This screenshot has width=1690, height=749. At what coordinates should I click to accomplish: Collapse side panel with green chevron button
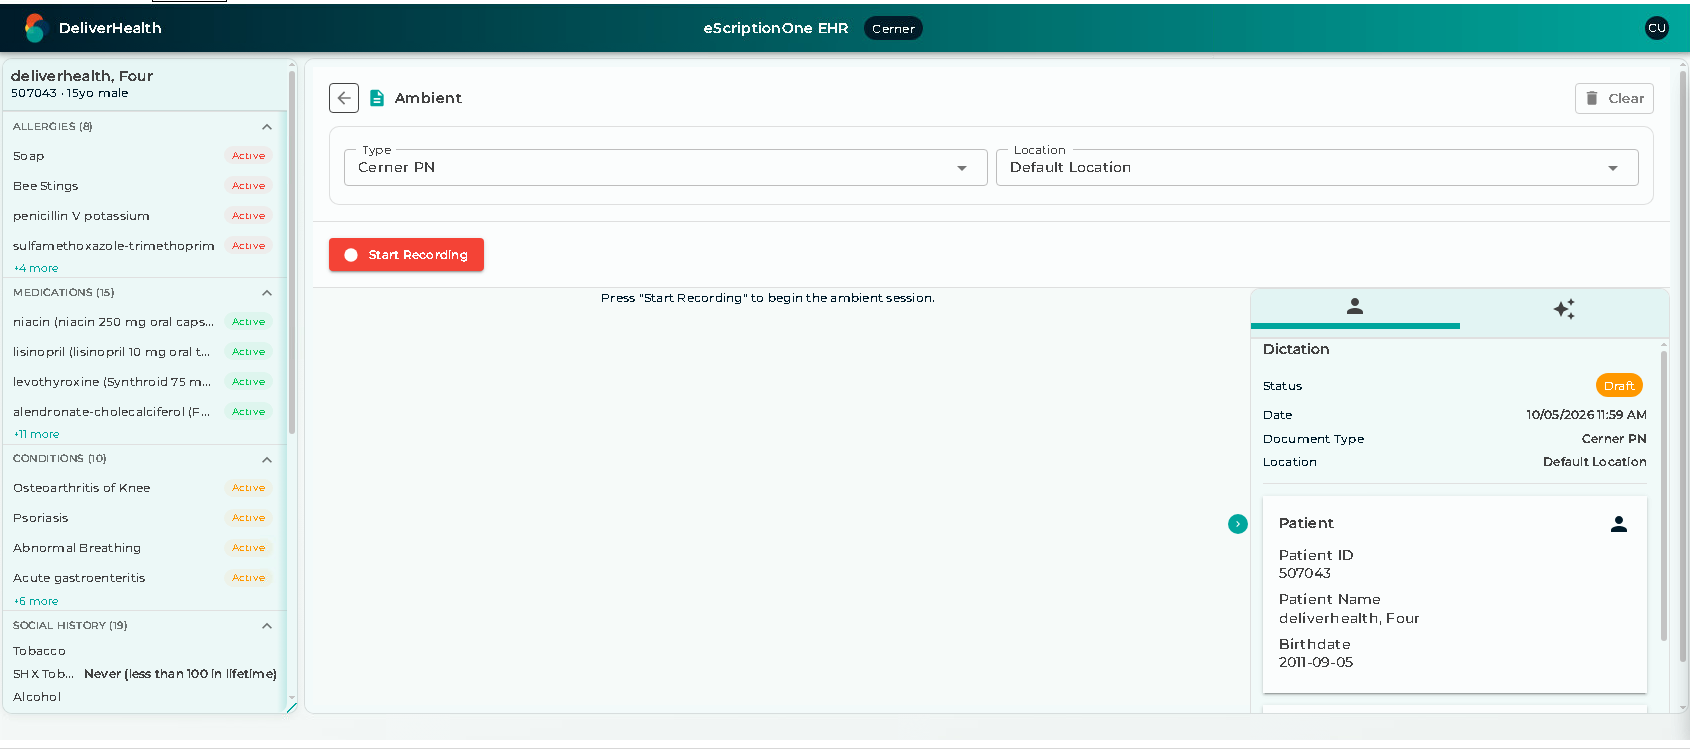point(1238,524)
